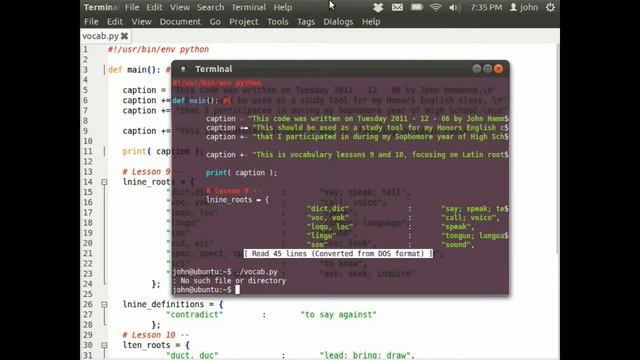The height and width of the screenshot is (360, 640).
Task: Click "No such file or directory" text
Action: click(x=233, y=280)
